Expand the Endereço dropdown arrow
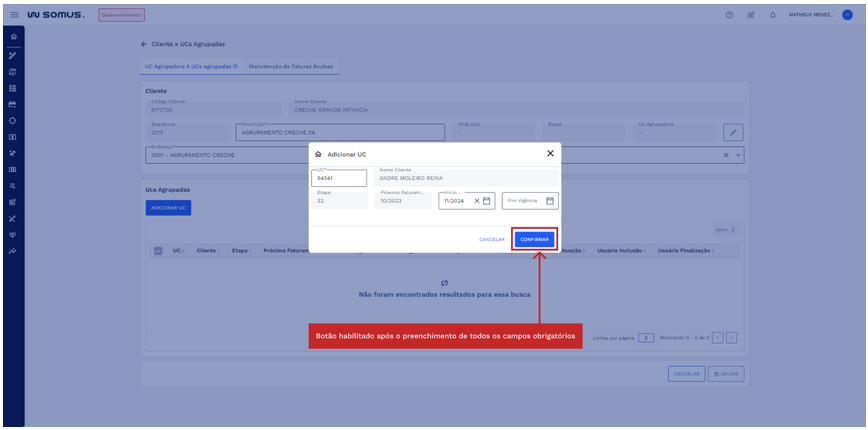This screenshot has width=868, height=430. (739, 155)
